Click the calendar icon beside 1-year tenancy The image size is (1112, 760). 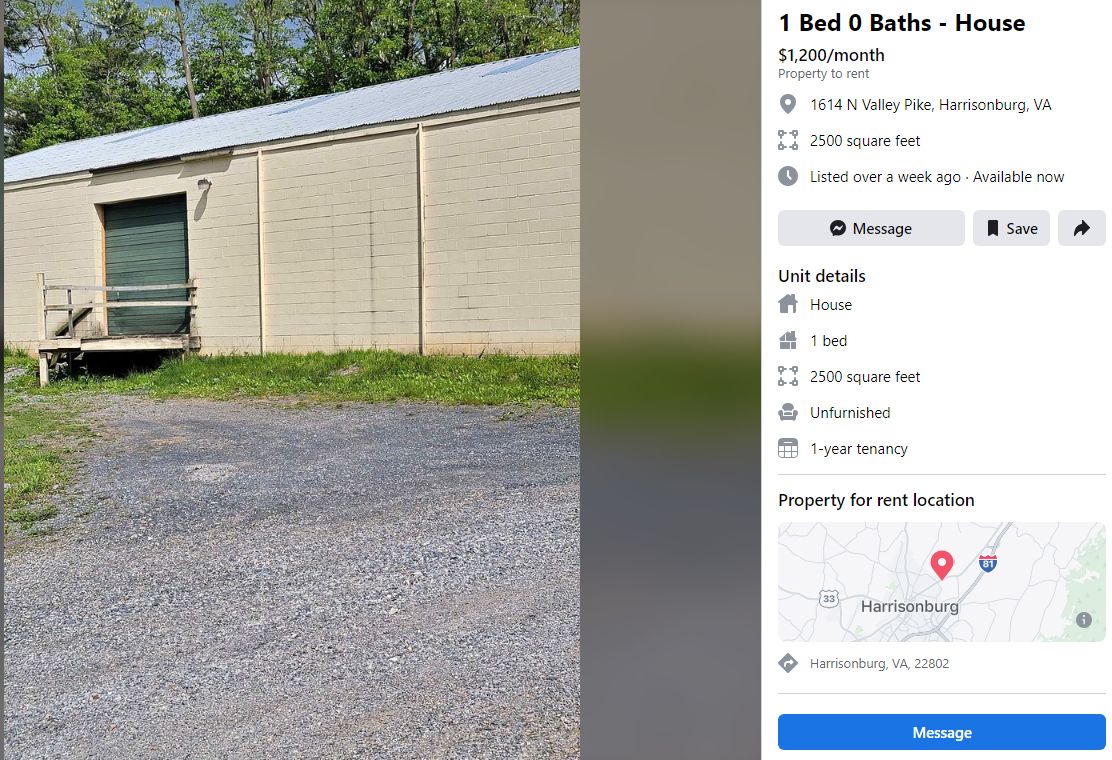787,448
